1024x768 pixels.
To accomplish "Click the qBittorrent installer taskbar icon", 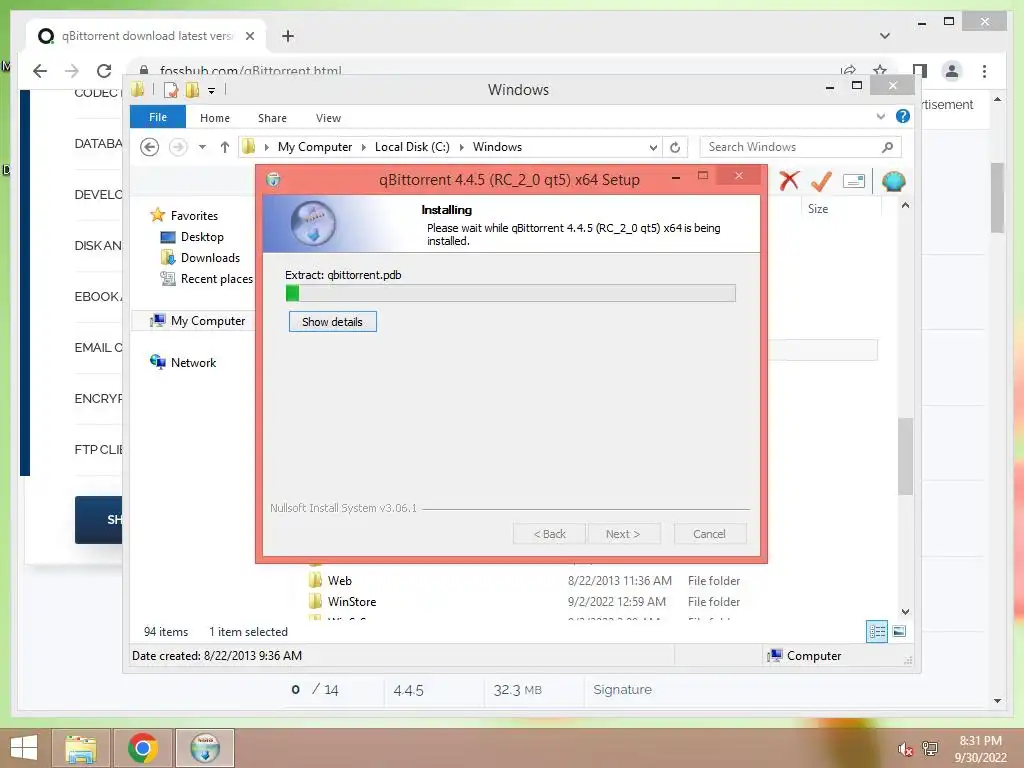I will (205, 748).
